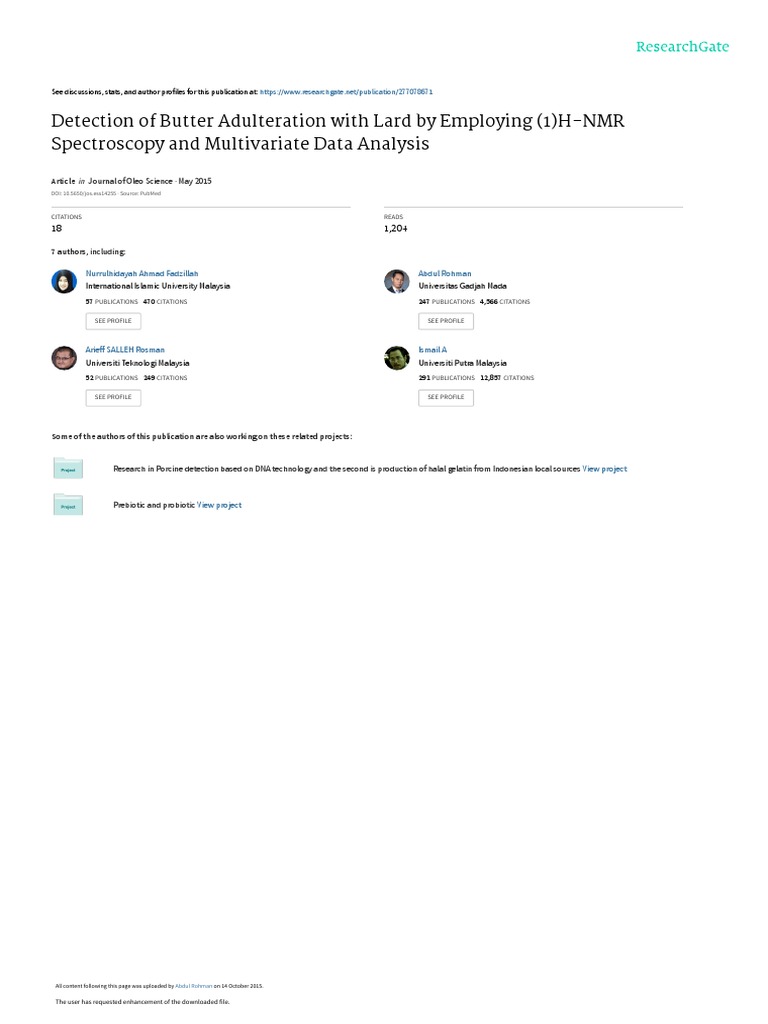The image size is (768, 1024).
Task: Click the Prebiotic and probiotic project icon
Action: tap(68, 505)
